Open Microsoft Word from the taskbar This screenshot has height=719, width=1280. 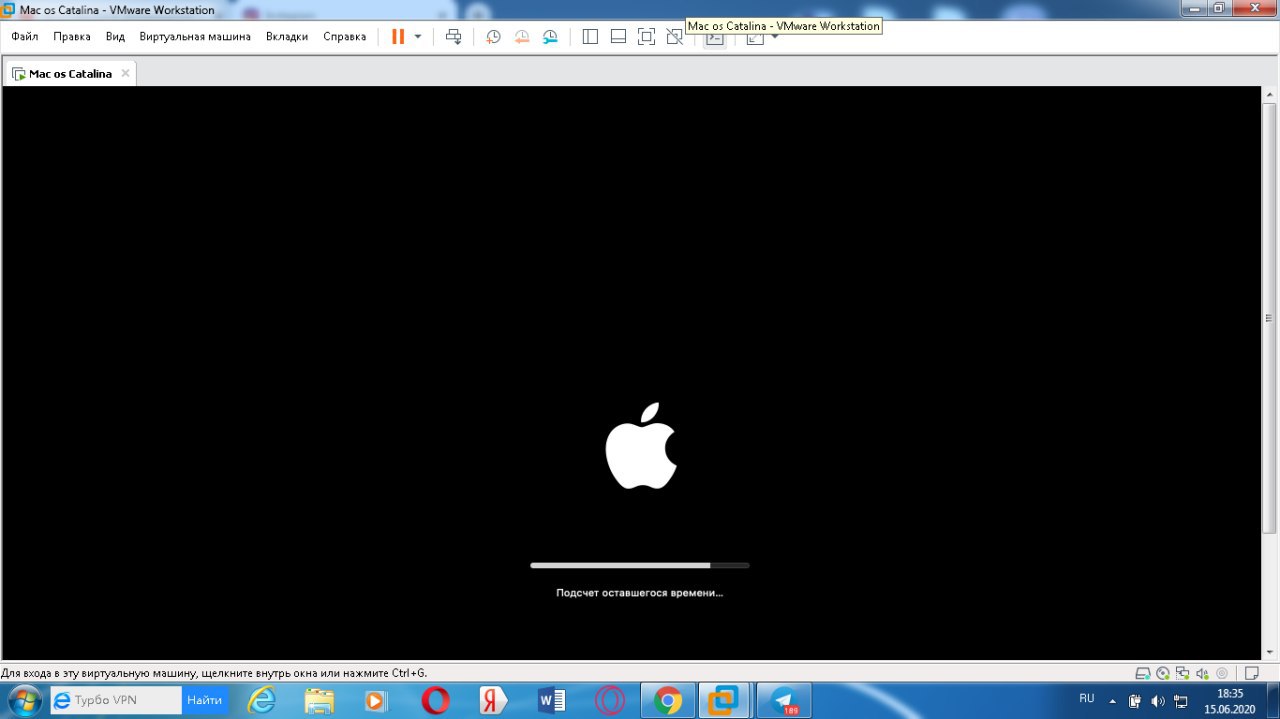pyautogui.click(x=552, y=700)
